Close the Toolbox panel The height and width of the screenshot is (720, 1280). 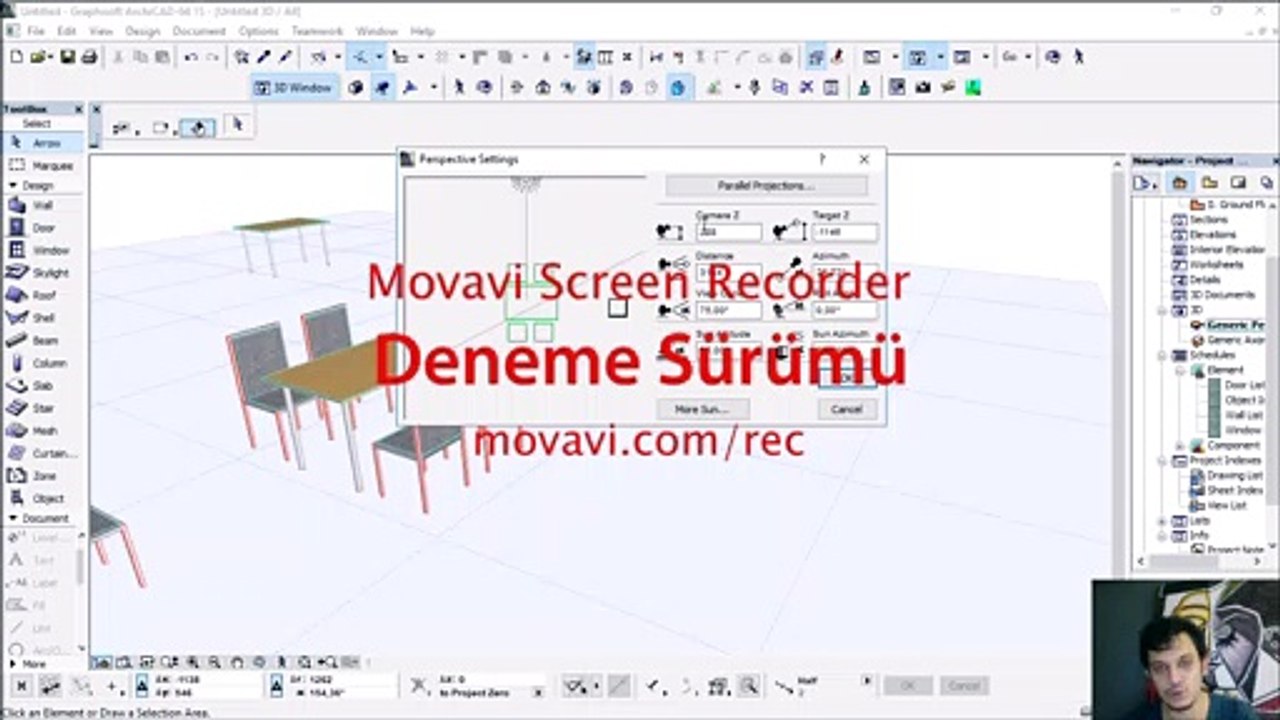(x=78, y=109)
